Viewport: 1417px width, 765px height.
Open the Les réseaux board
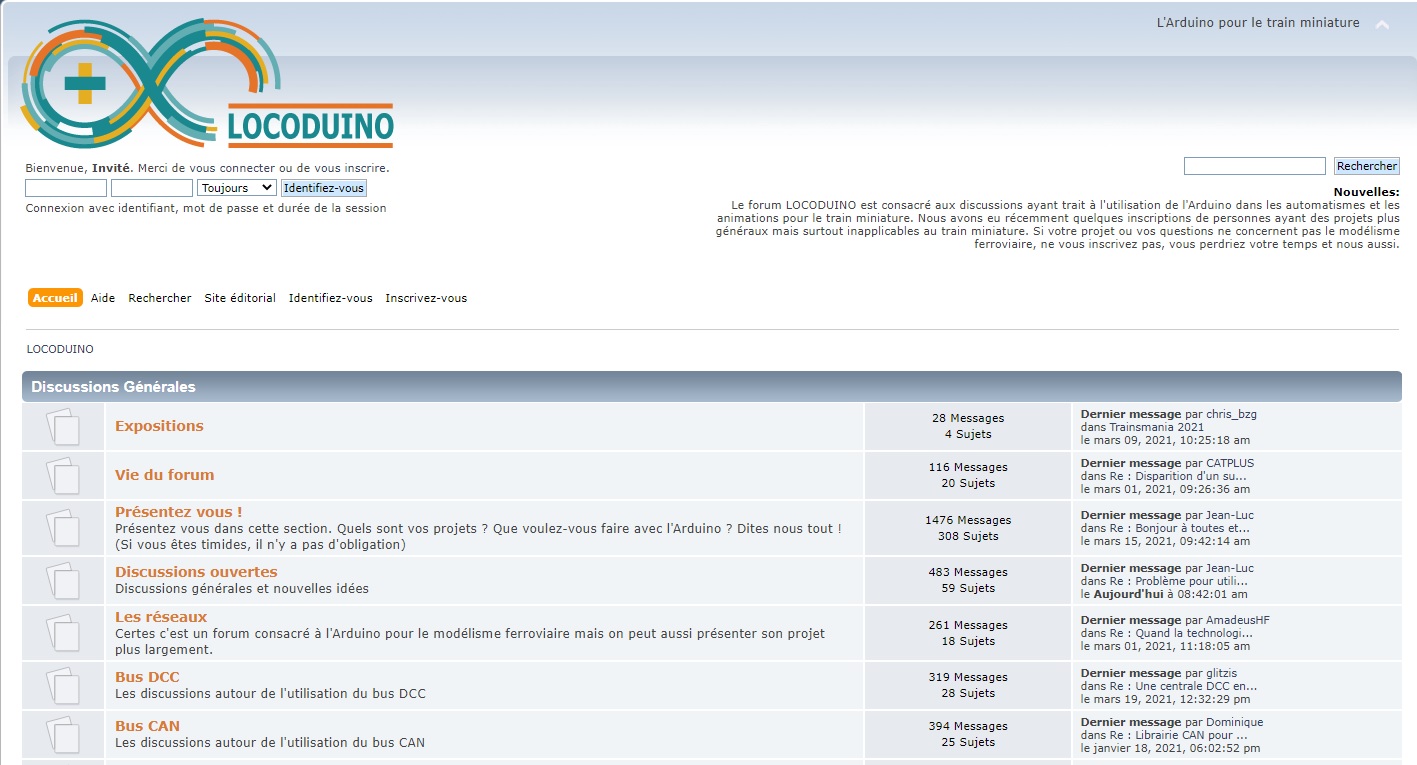coord(161,617)
